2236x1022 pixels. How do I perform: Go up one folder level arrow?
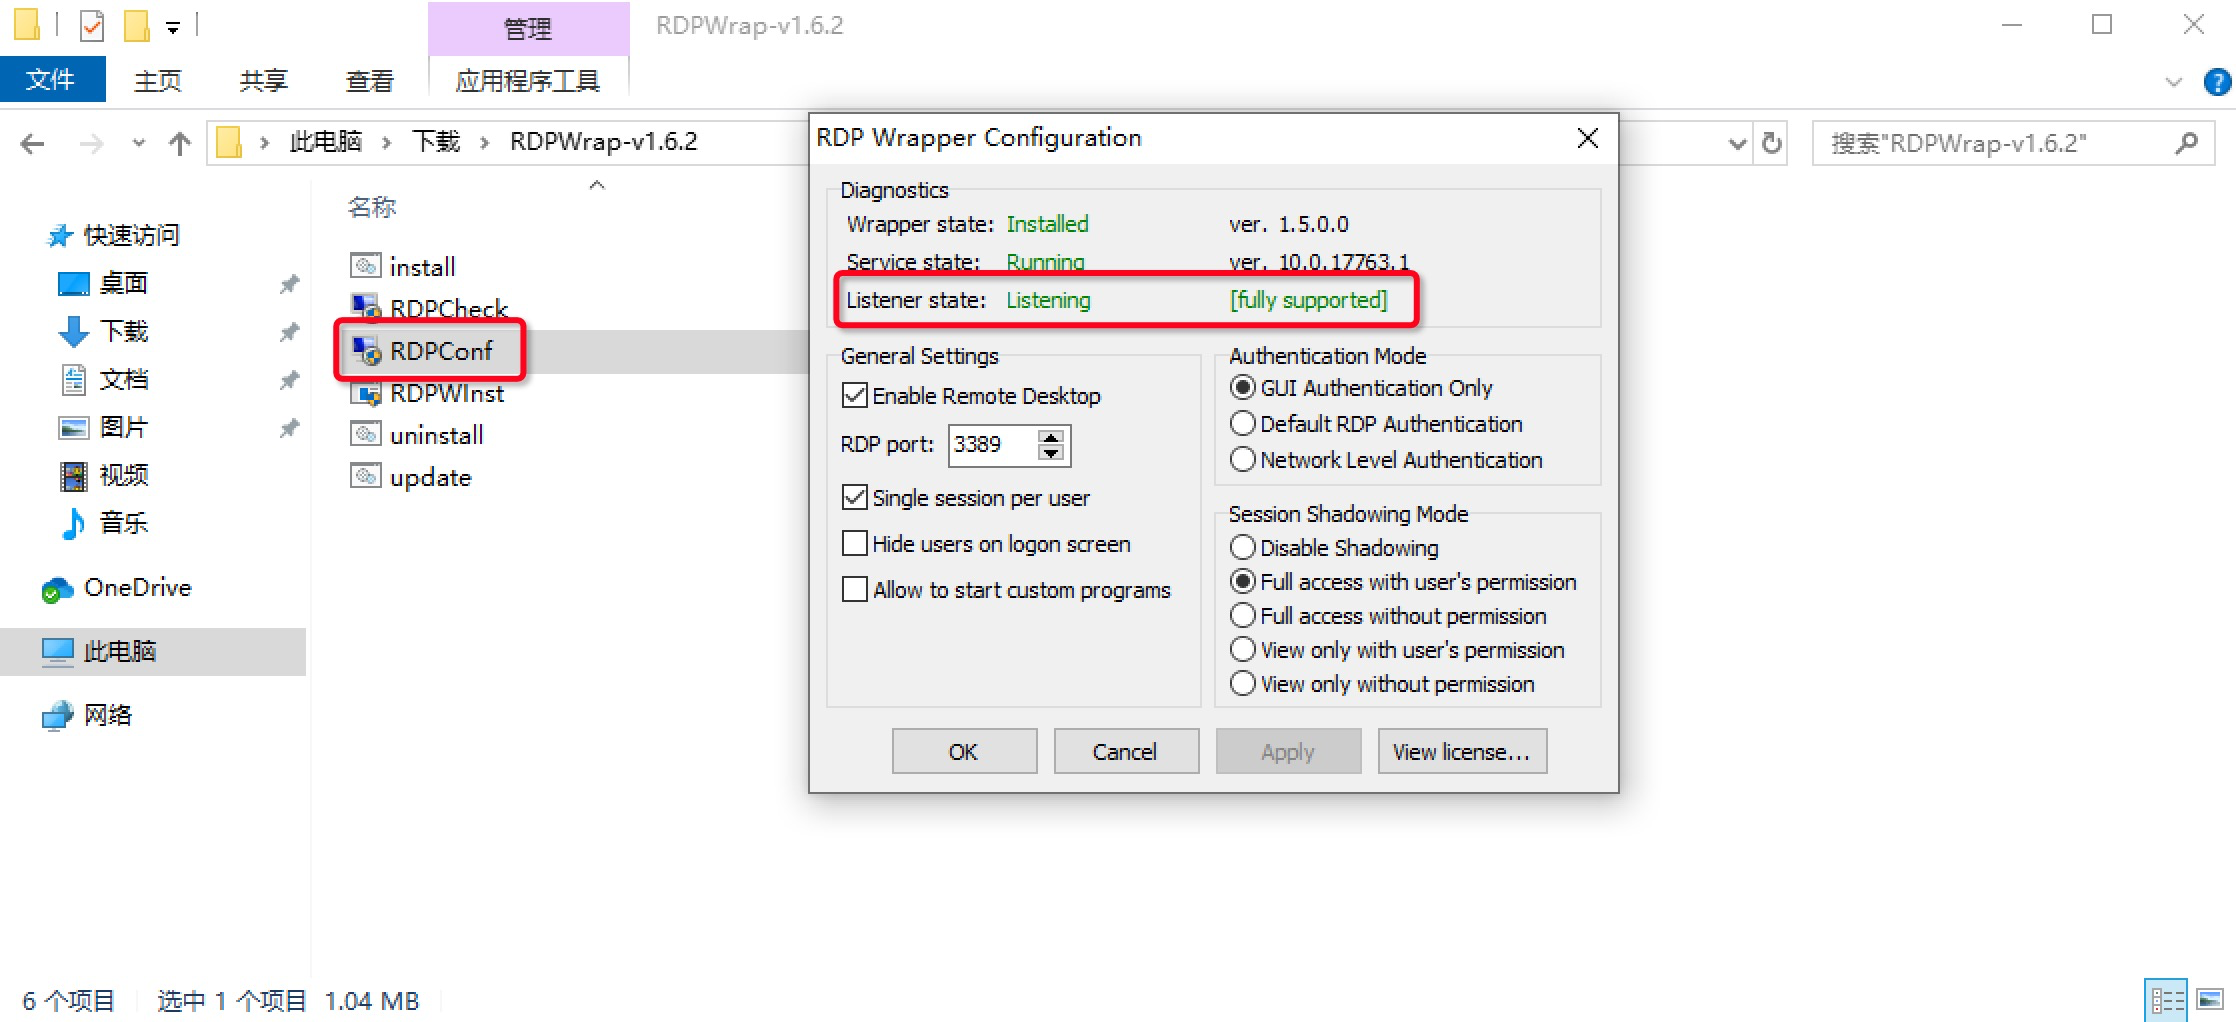(x=180, y=144)
